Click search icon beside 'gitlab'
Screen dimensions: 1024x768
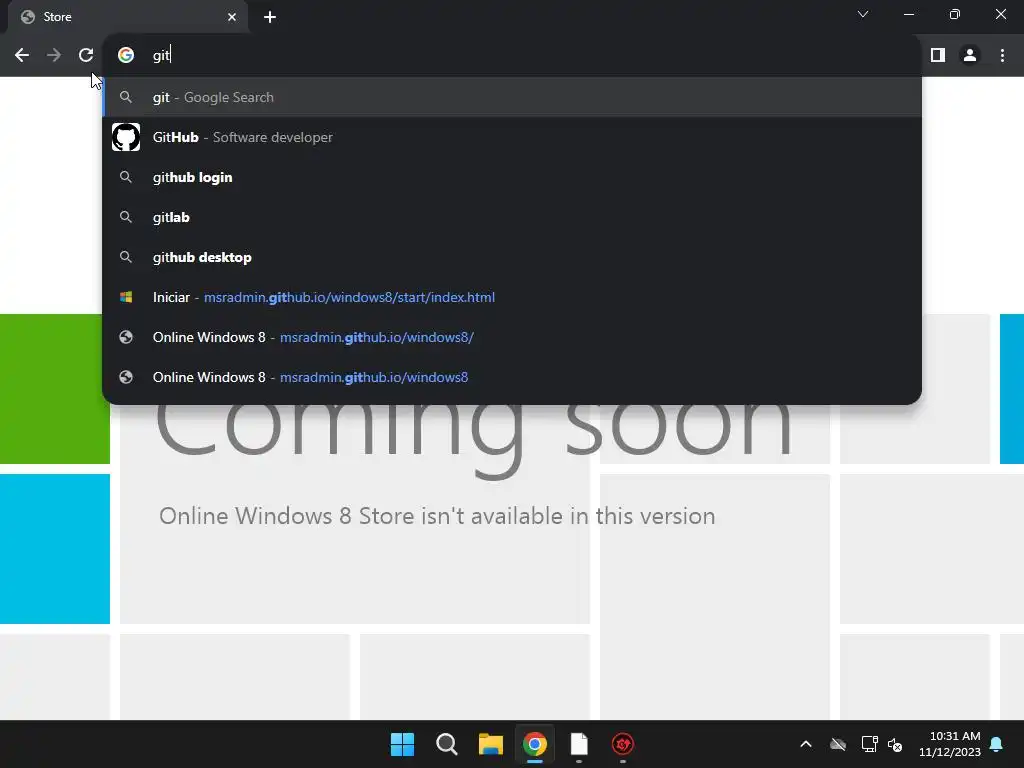126,217
